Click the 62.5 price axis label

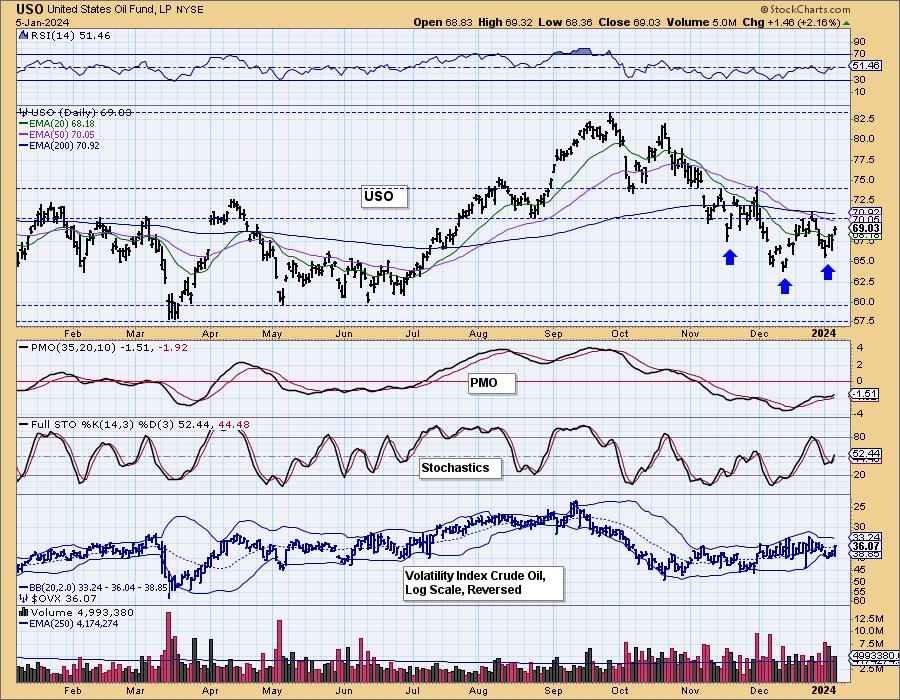(864, 281)
